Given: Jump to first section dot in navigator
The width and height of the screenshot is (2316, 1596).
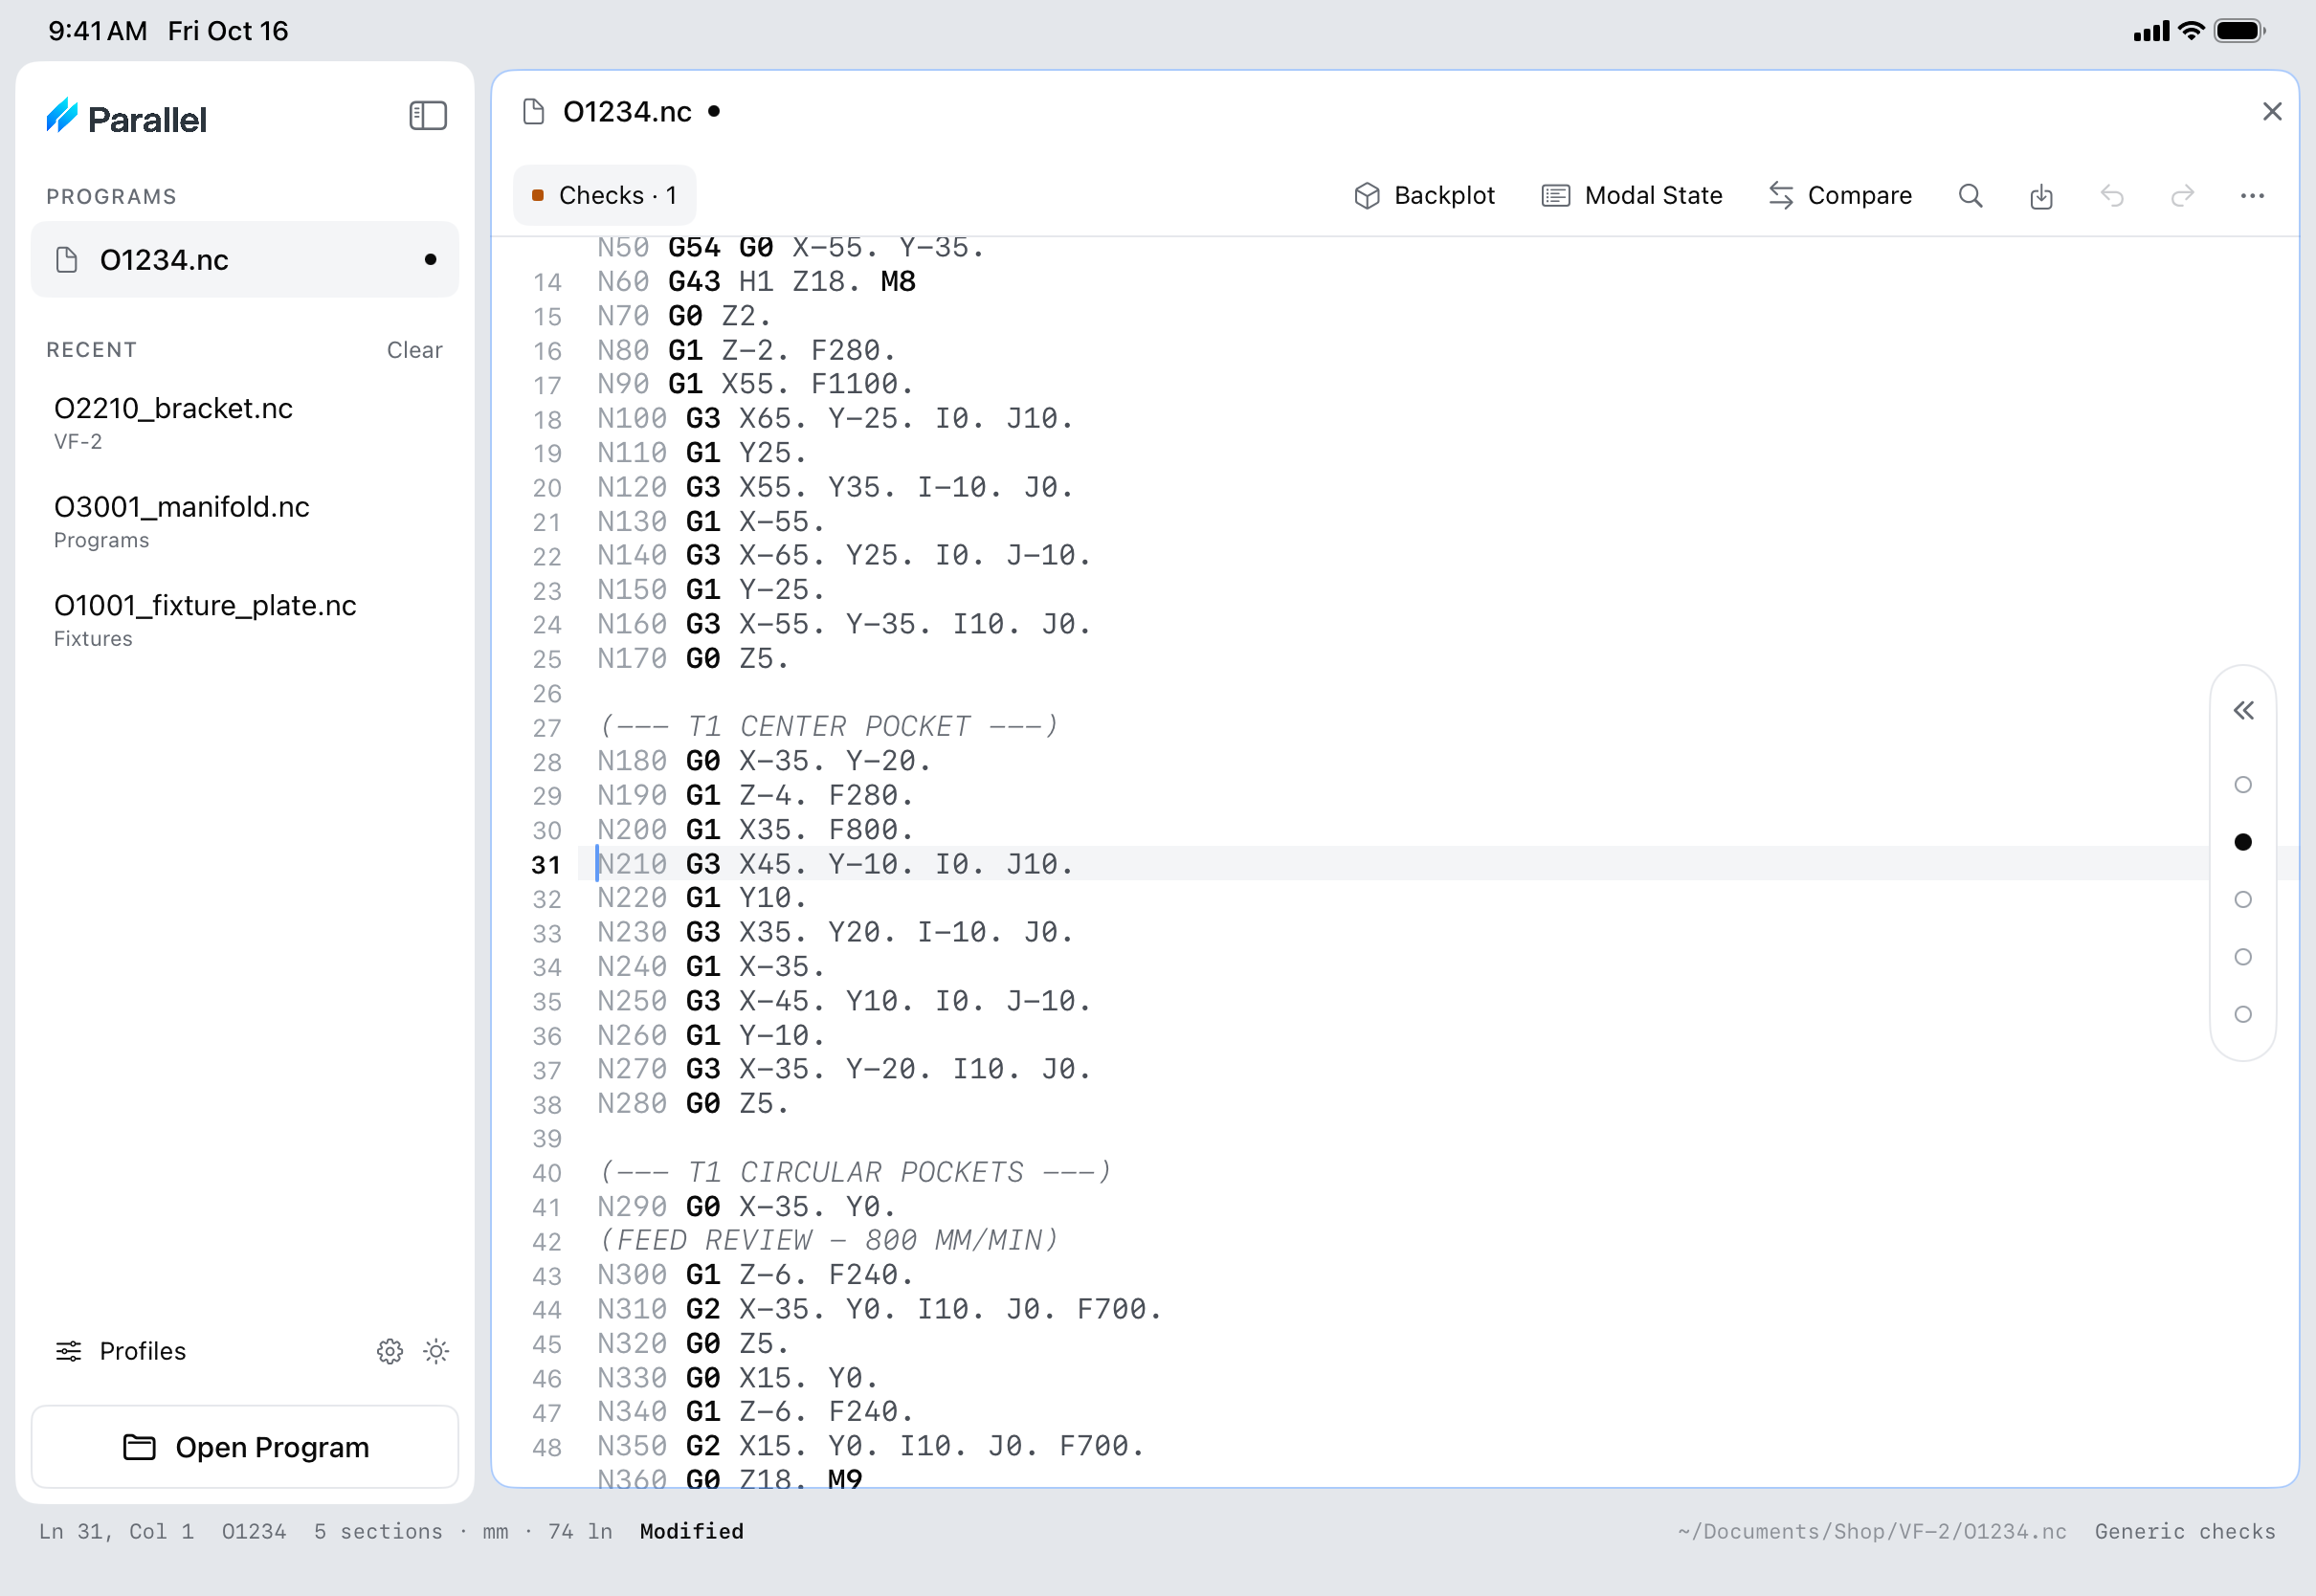Looking at the screenshot, I should (2243, 785).
